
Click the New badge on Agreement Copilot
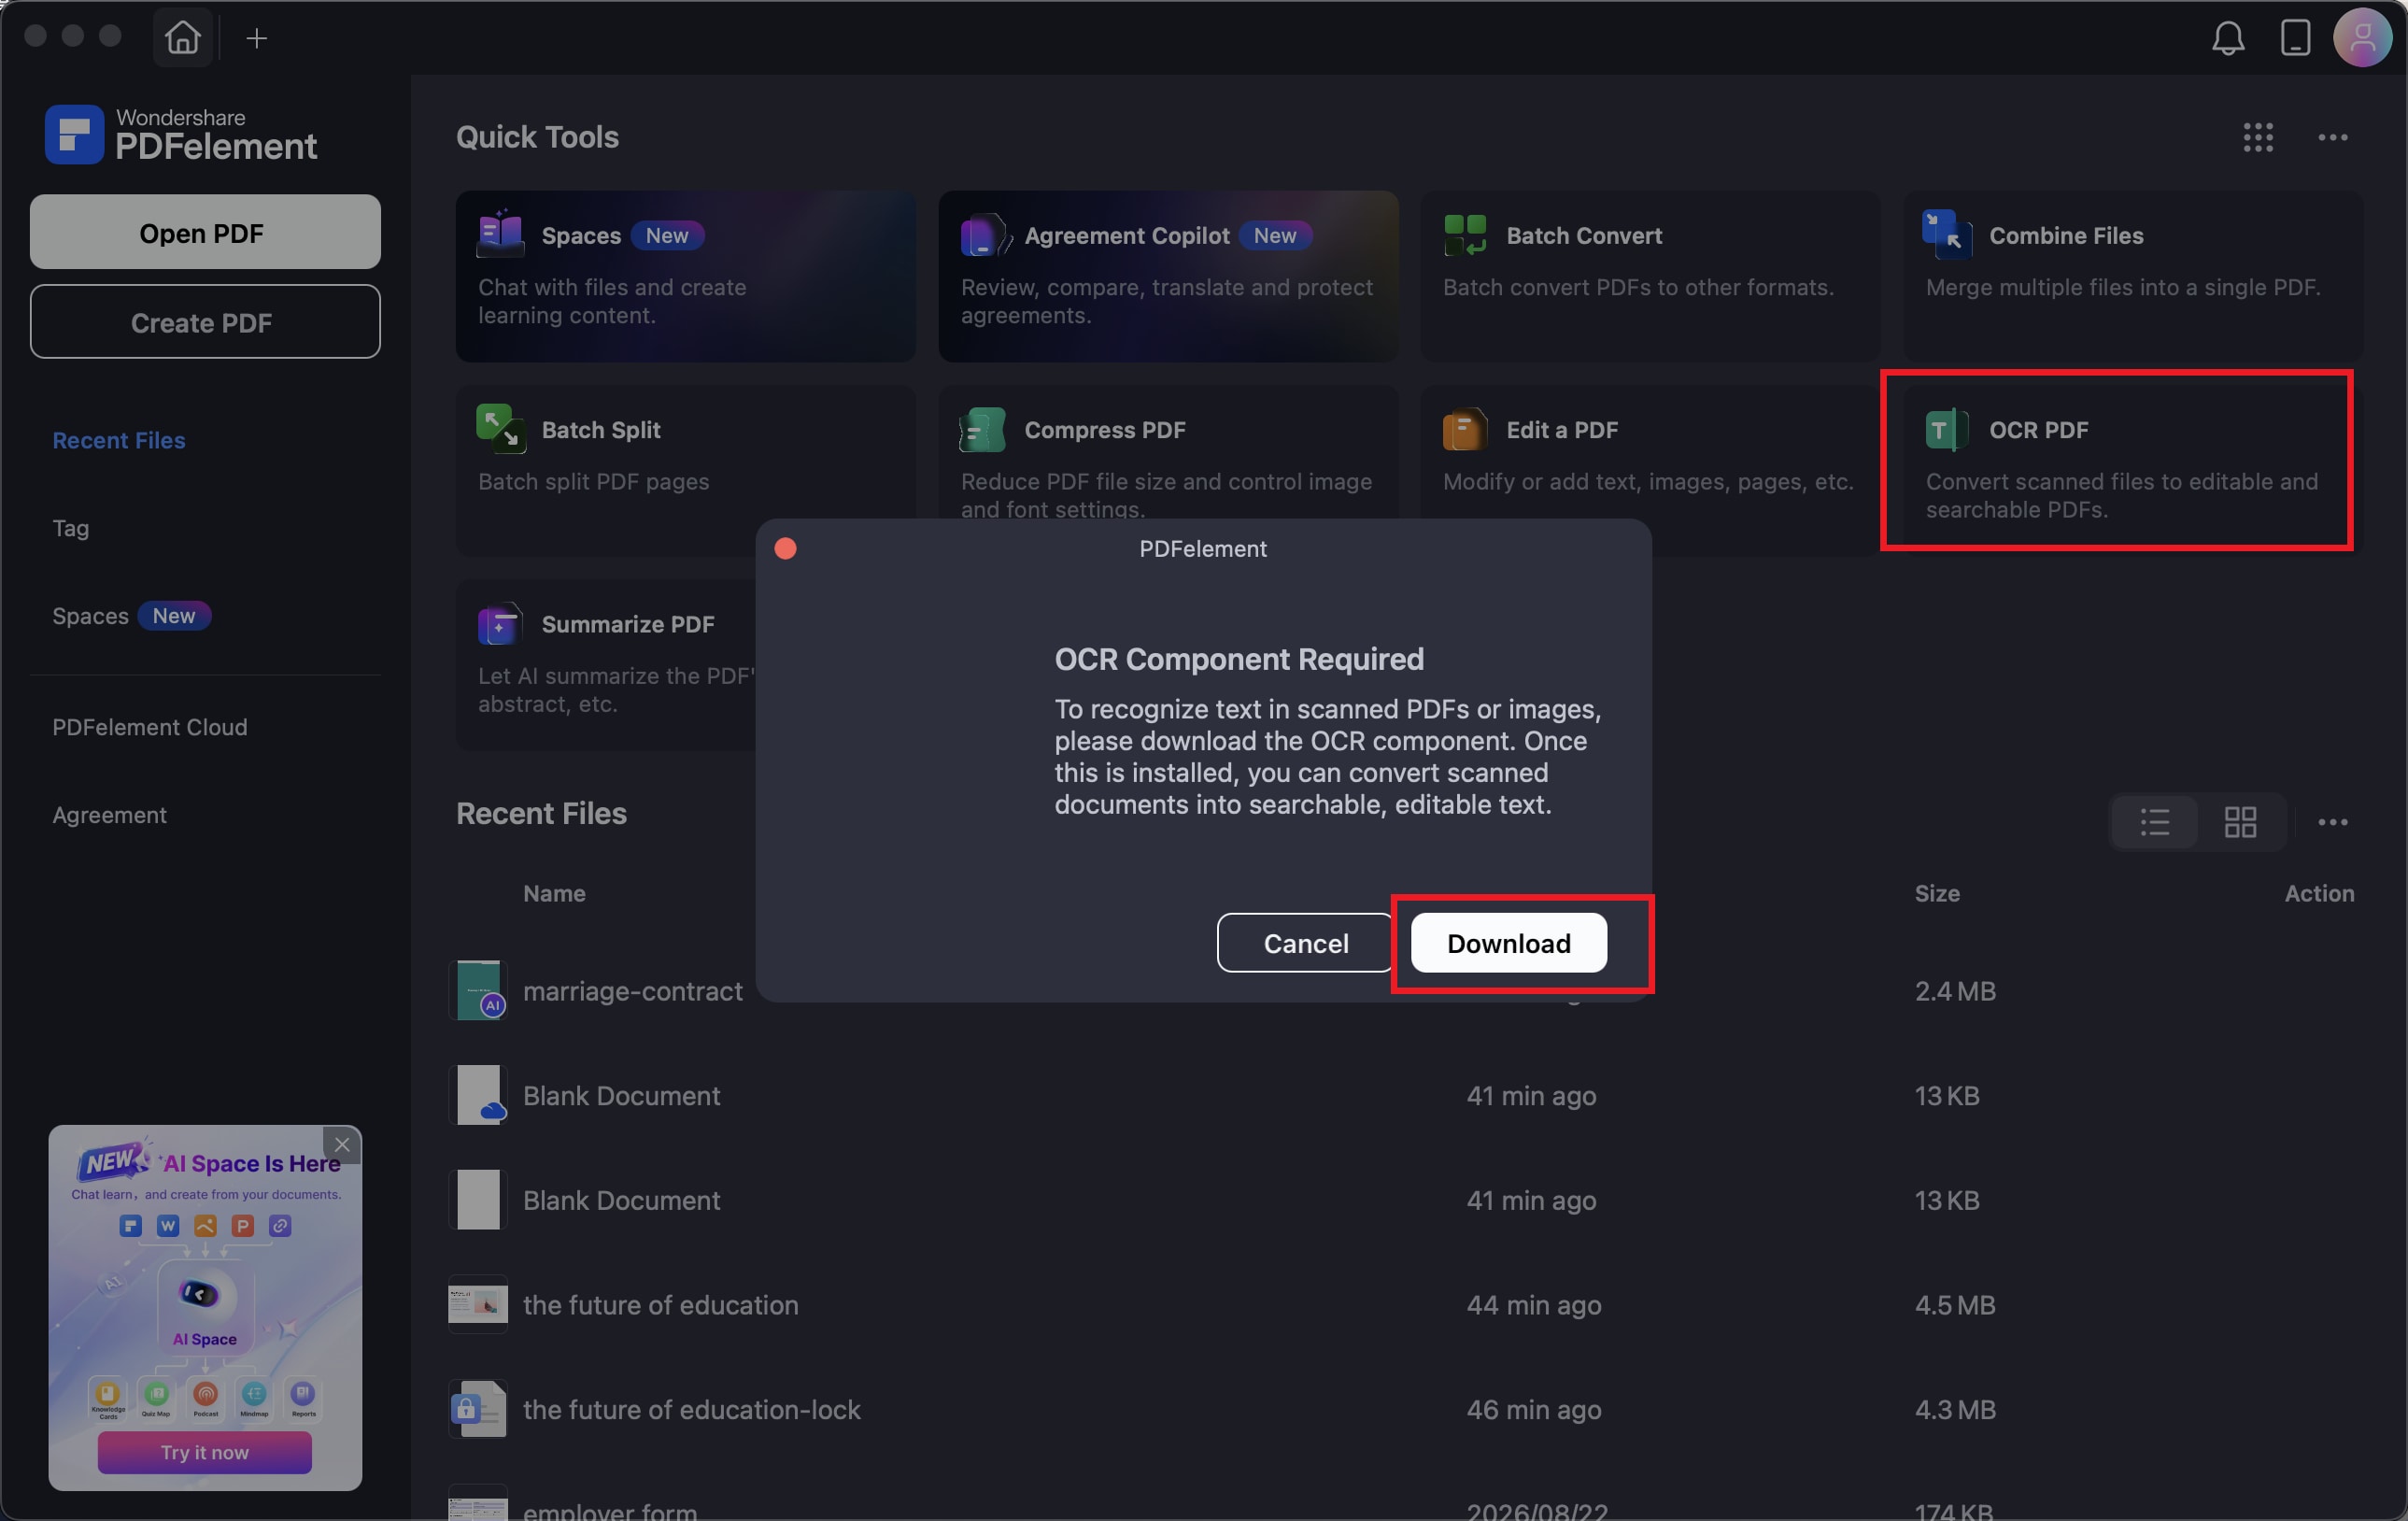(x=1275, y=235)
